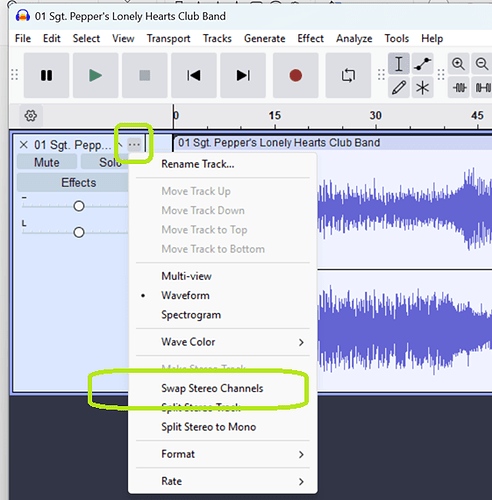Toggle the Loop playback button
Screen dimensions: 492x500
pyautogui.click(x=348, y=75)
